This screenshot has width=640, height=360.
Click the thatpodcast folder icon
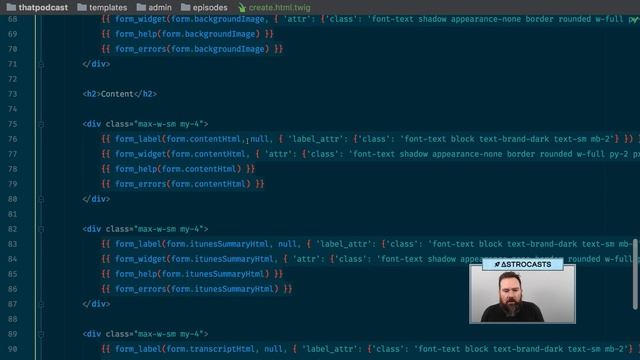(x=11, y=7)
